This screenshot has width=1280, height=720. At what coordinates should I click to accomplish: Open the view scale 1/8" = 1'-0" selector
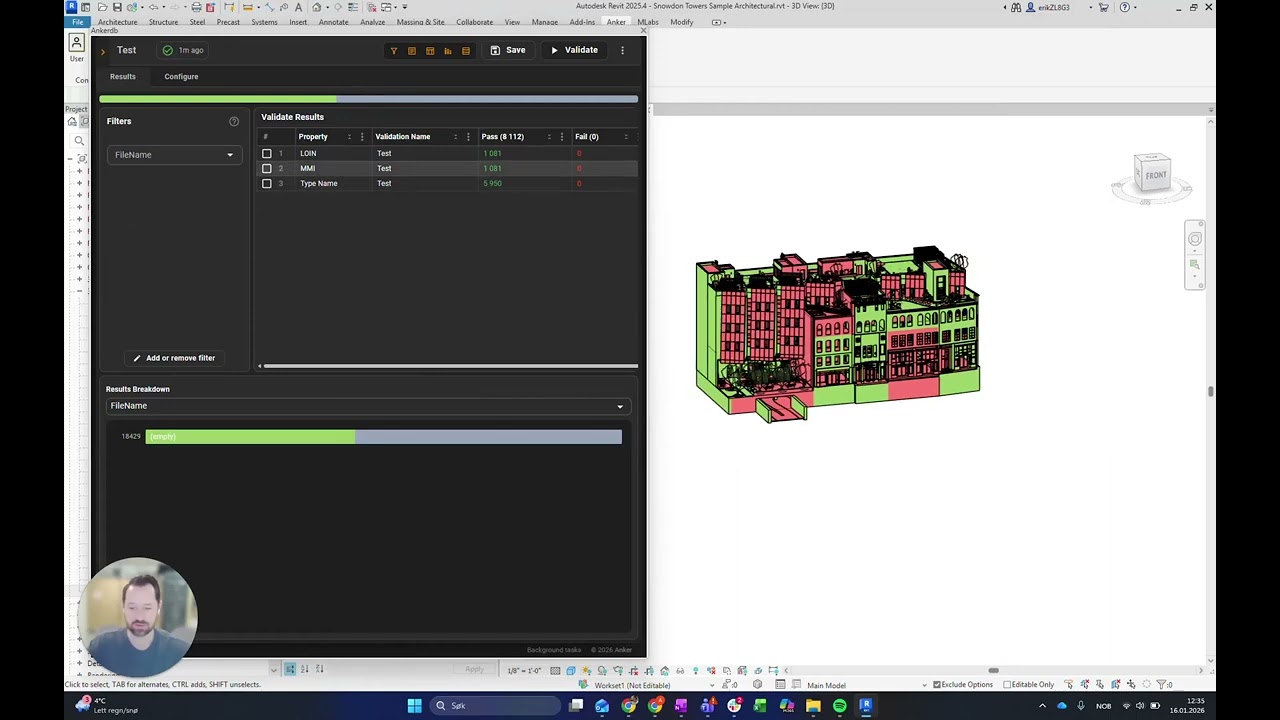[524, 671]
